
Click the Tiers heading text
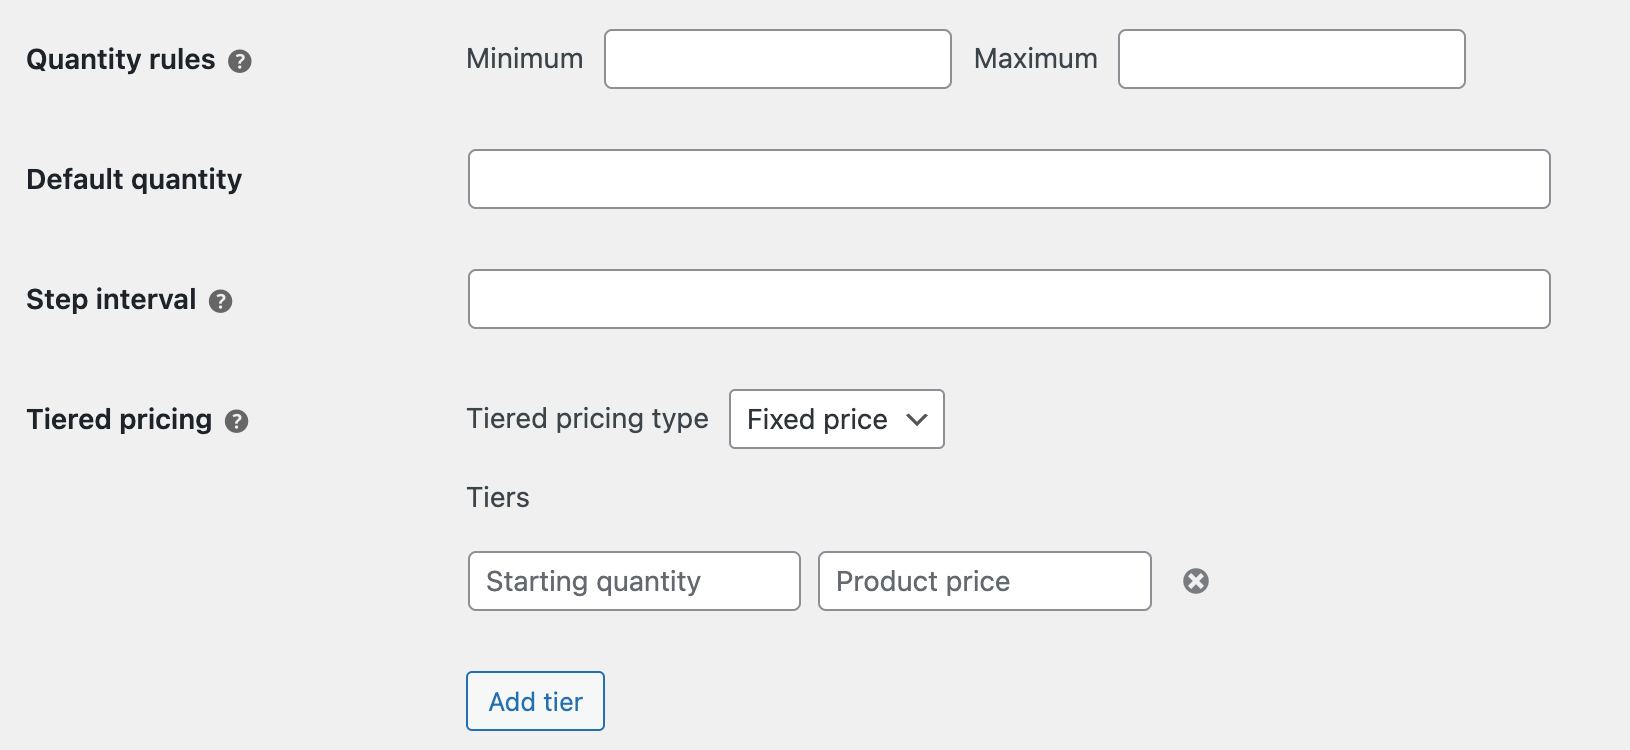coord(498,498)
